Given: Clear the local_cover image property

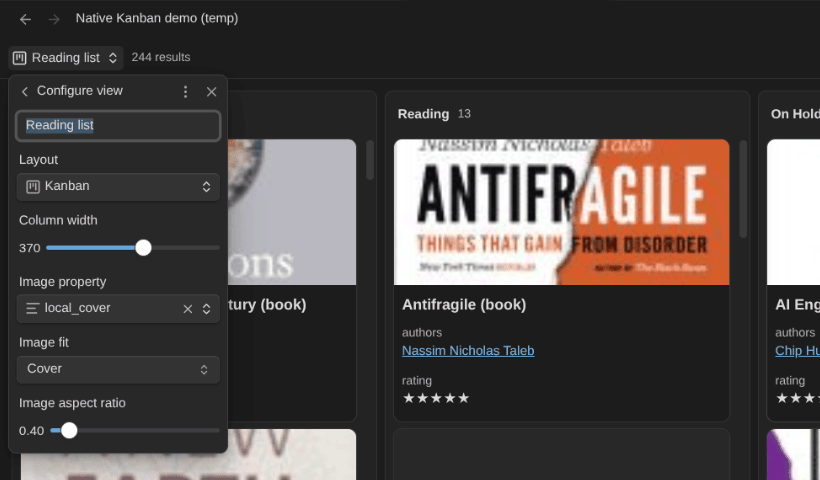Looking at the screenshot, I should [188, 309].
